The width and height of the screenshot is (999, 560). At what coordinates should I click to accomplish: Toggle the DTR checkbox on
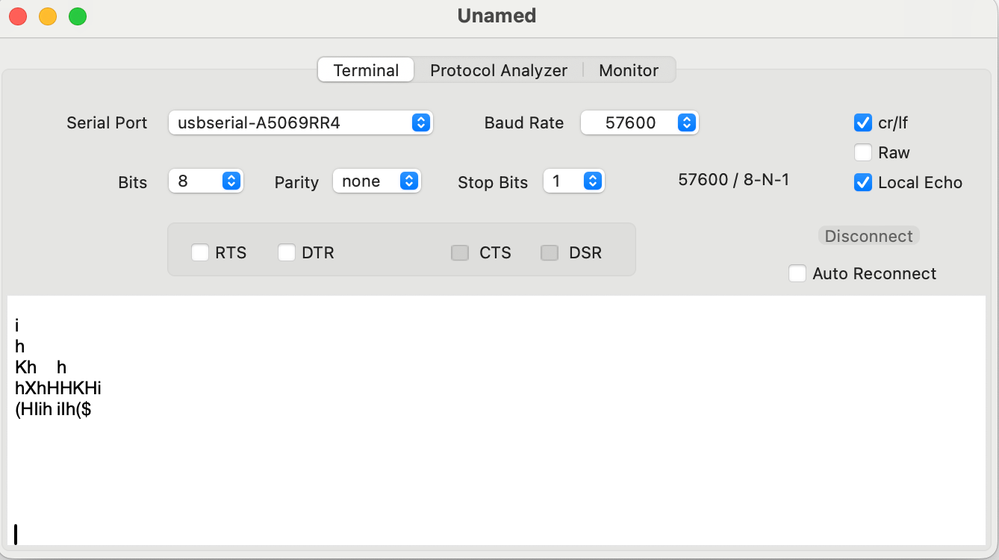point(287,253)
